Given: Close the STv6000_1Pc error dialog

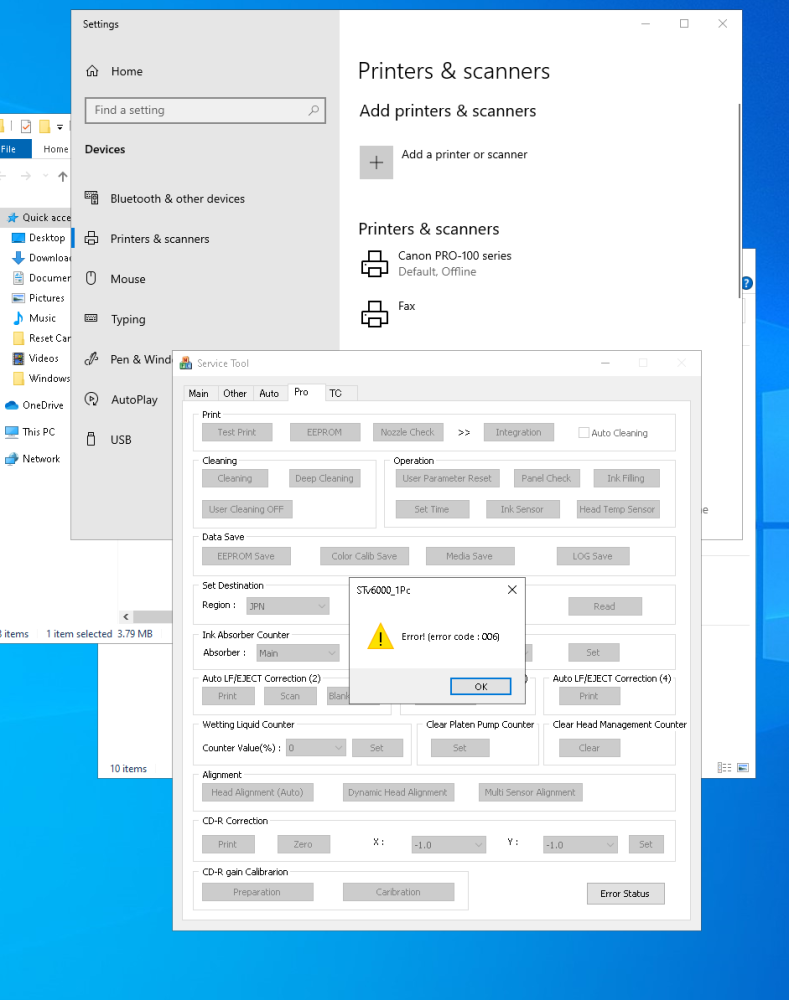Looking at the screenshot, I should tap(512, 590).
